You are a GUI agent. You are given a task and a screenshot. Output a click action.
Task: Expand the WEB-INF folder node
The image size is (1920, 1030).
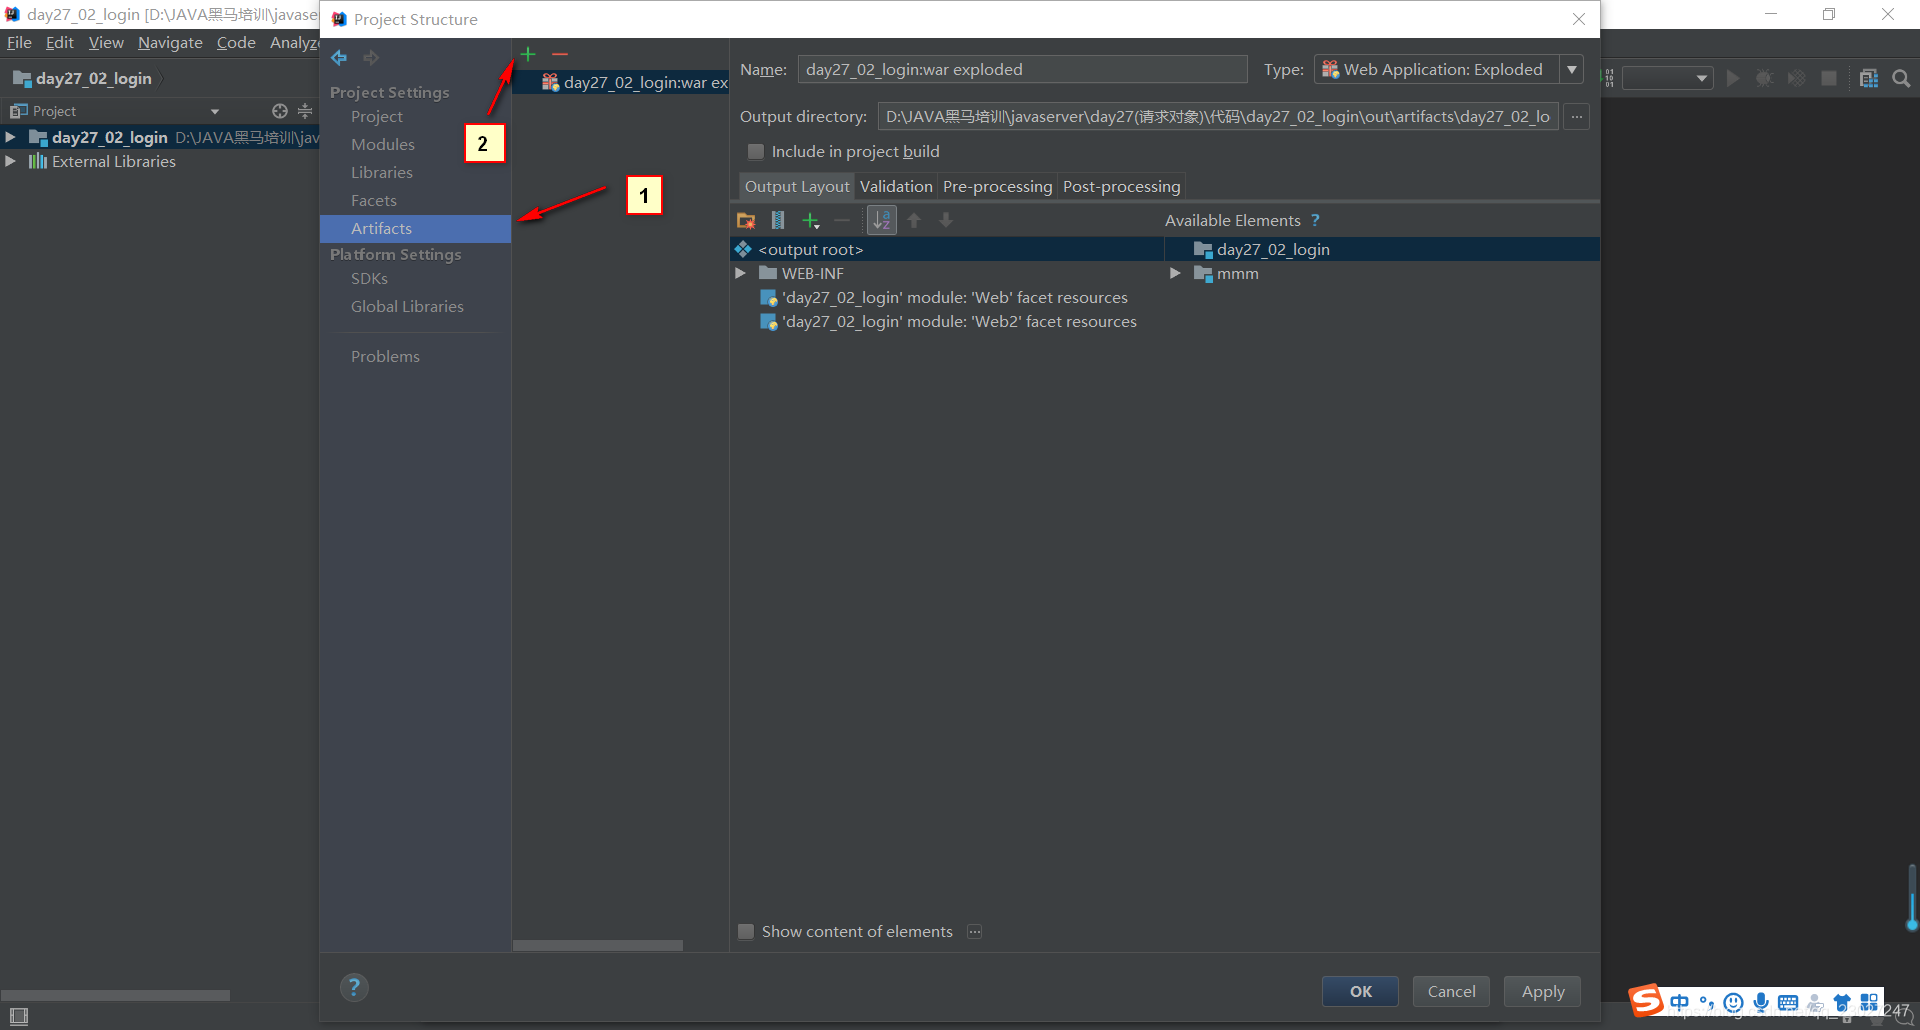[x=740, y=273]
